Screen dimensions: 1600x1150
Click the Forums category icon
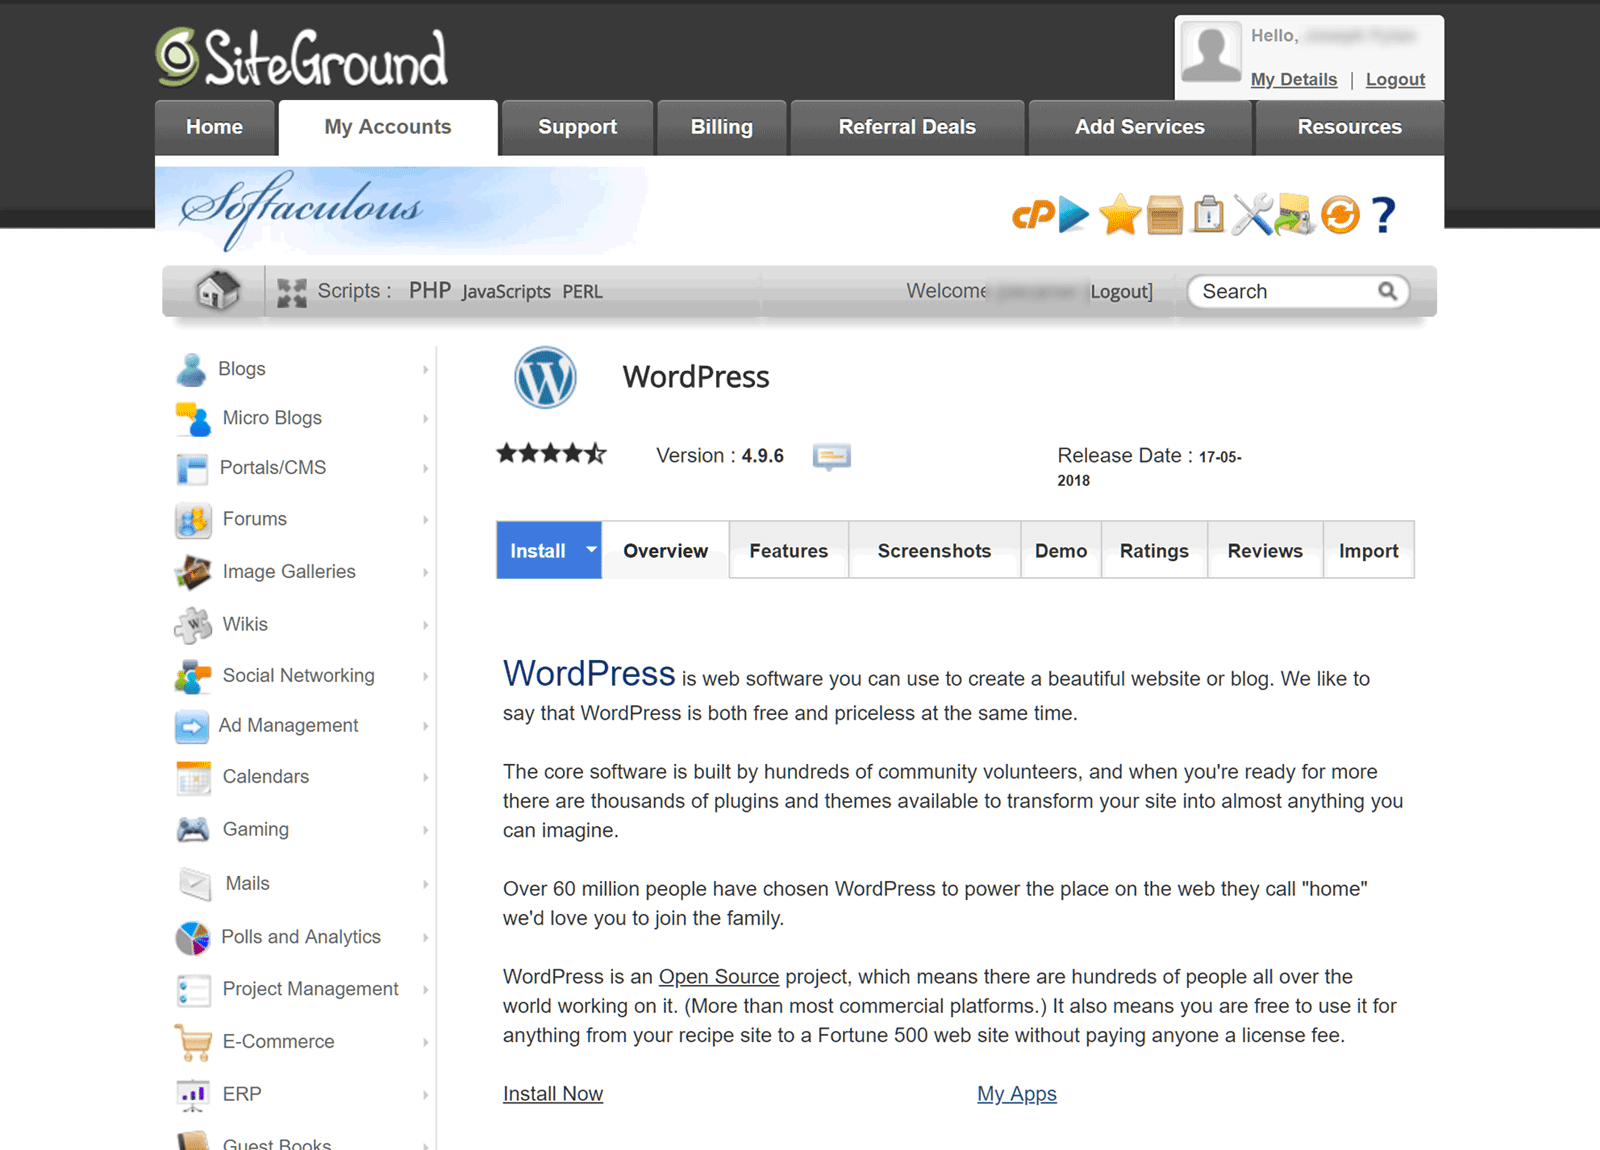(x=193, y=520)
